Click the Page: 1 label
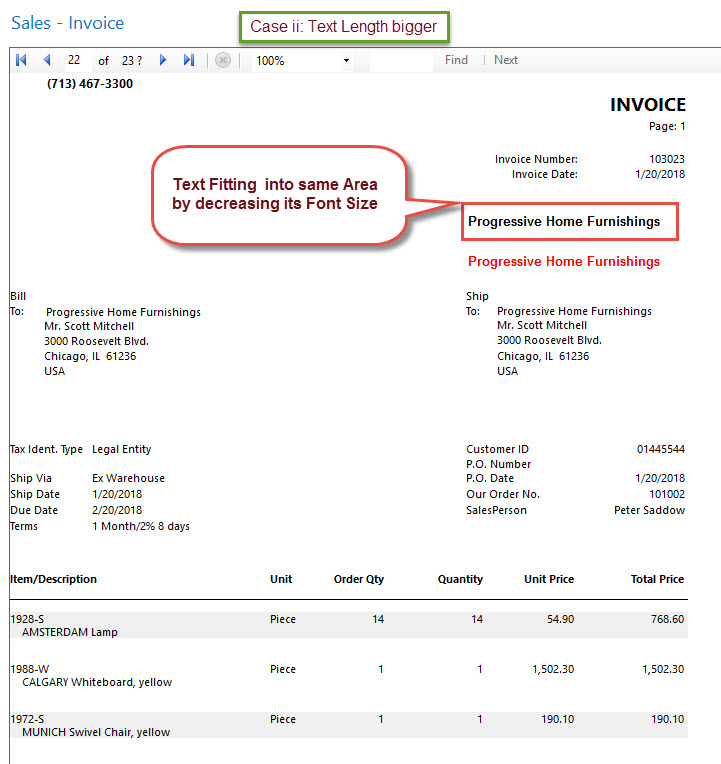The height and width of the screenshot is (764, 721). point(667,127)
